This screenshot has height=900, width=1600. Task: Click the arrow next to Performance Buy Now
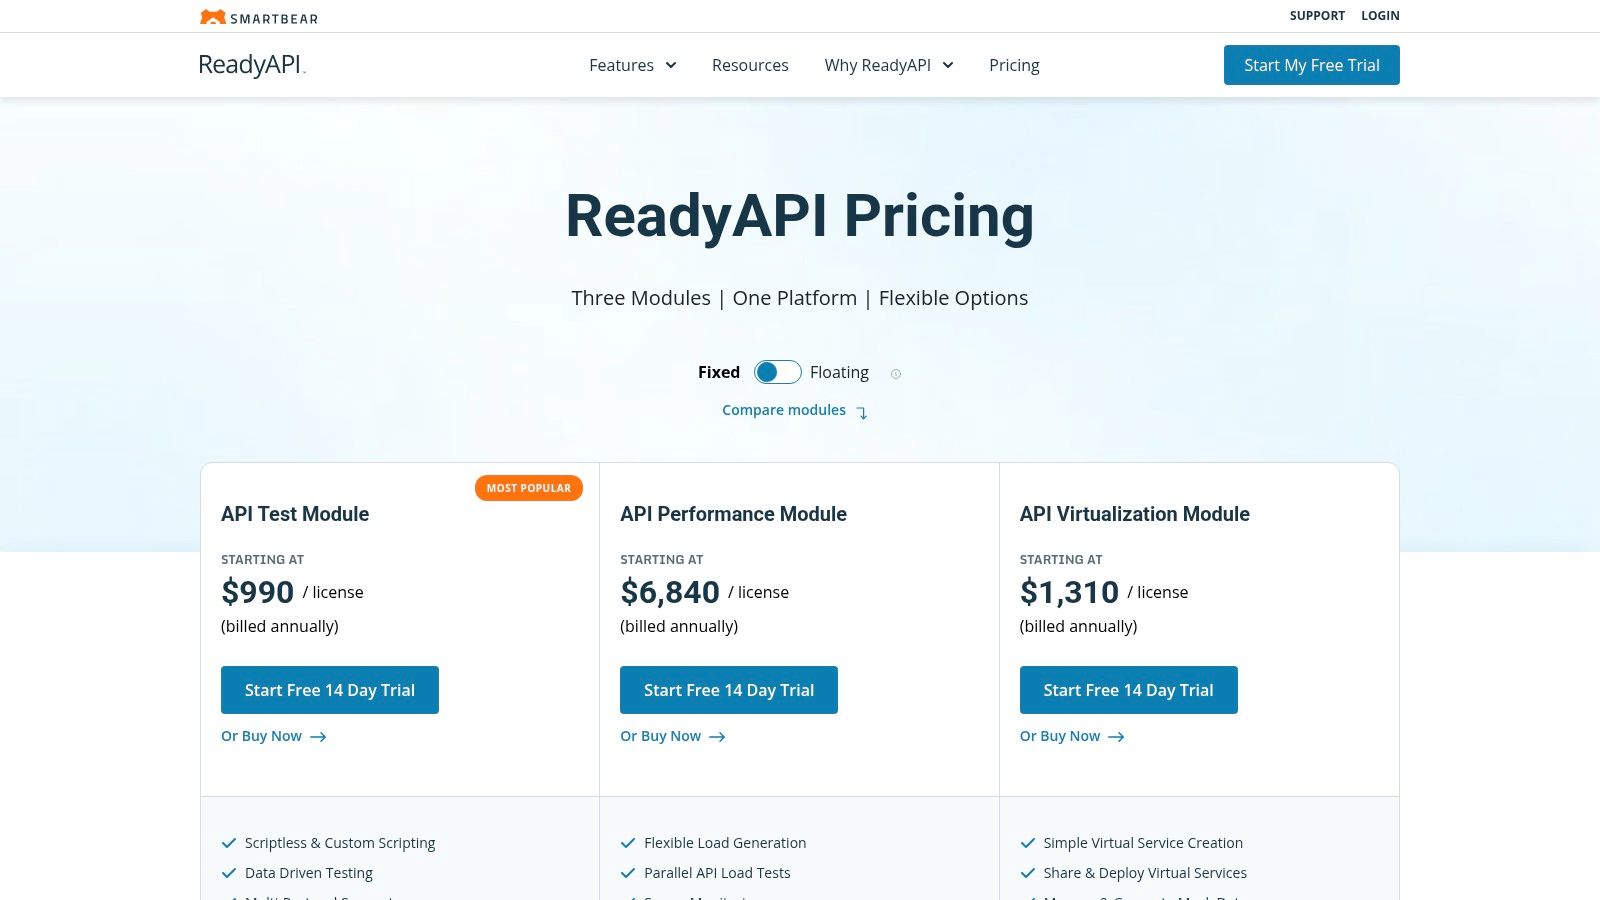click(717, 736)
